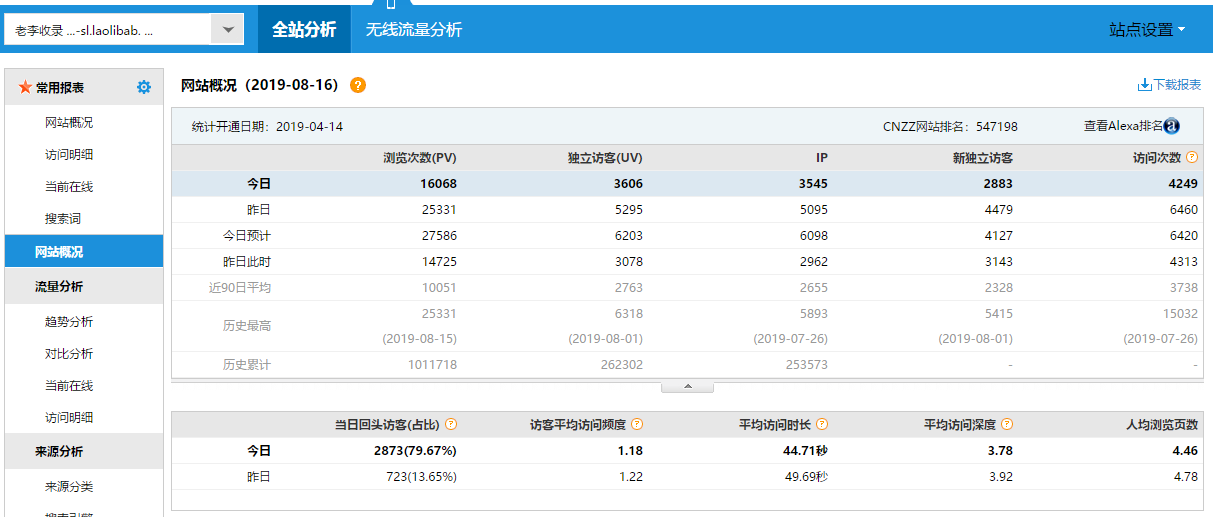Download the report via 下载报表
This screenshot has width=1213, height=517.
point(1169,85)
